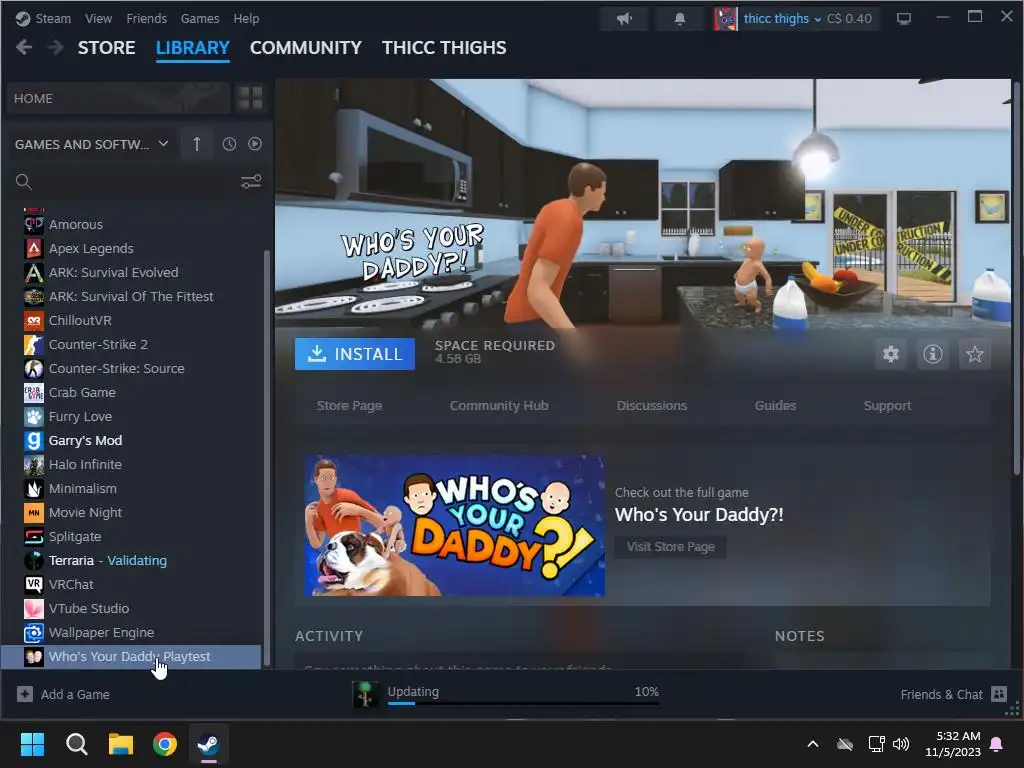Open File Explorer from the taskbar
Screen dimensions: 1024x768
tap(121, 744)
